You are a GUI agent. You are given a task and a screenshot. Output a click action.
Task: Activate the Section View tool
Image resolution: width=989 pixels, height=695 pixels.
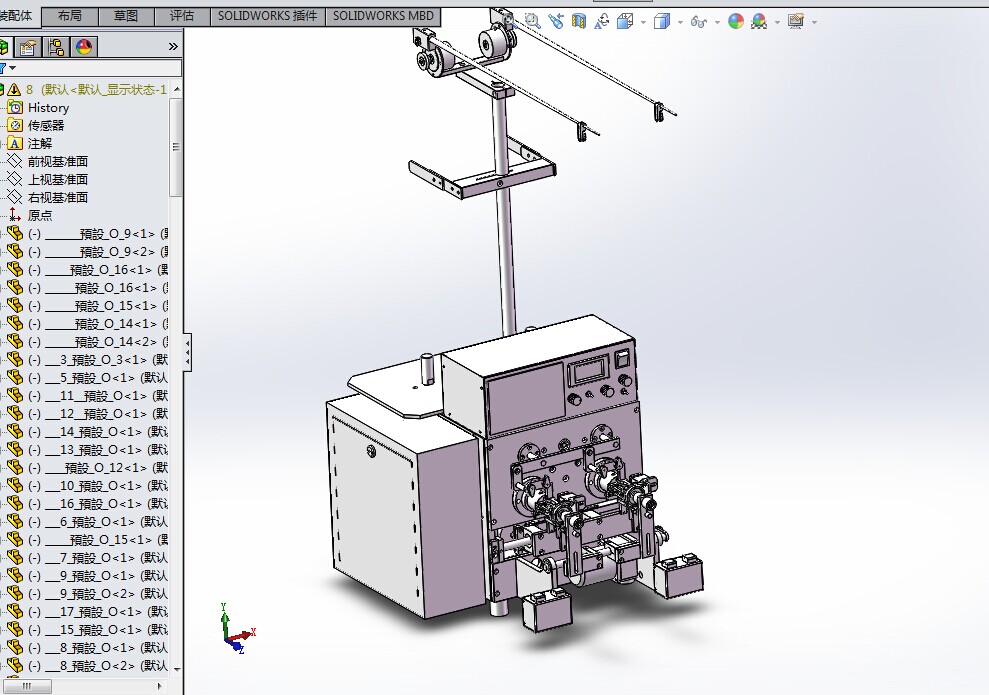(x=581, y=21)
